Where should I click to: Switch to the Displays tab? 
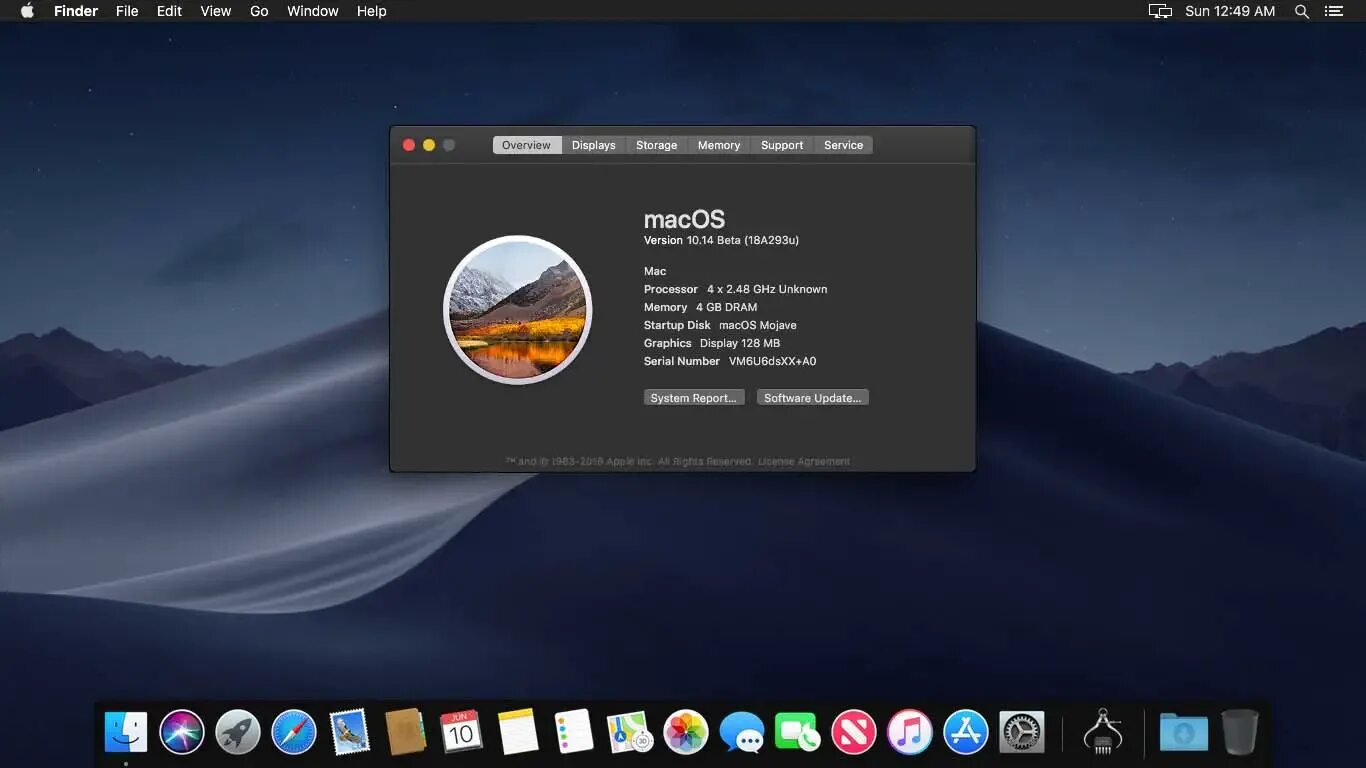(594, 145)
